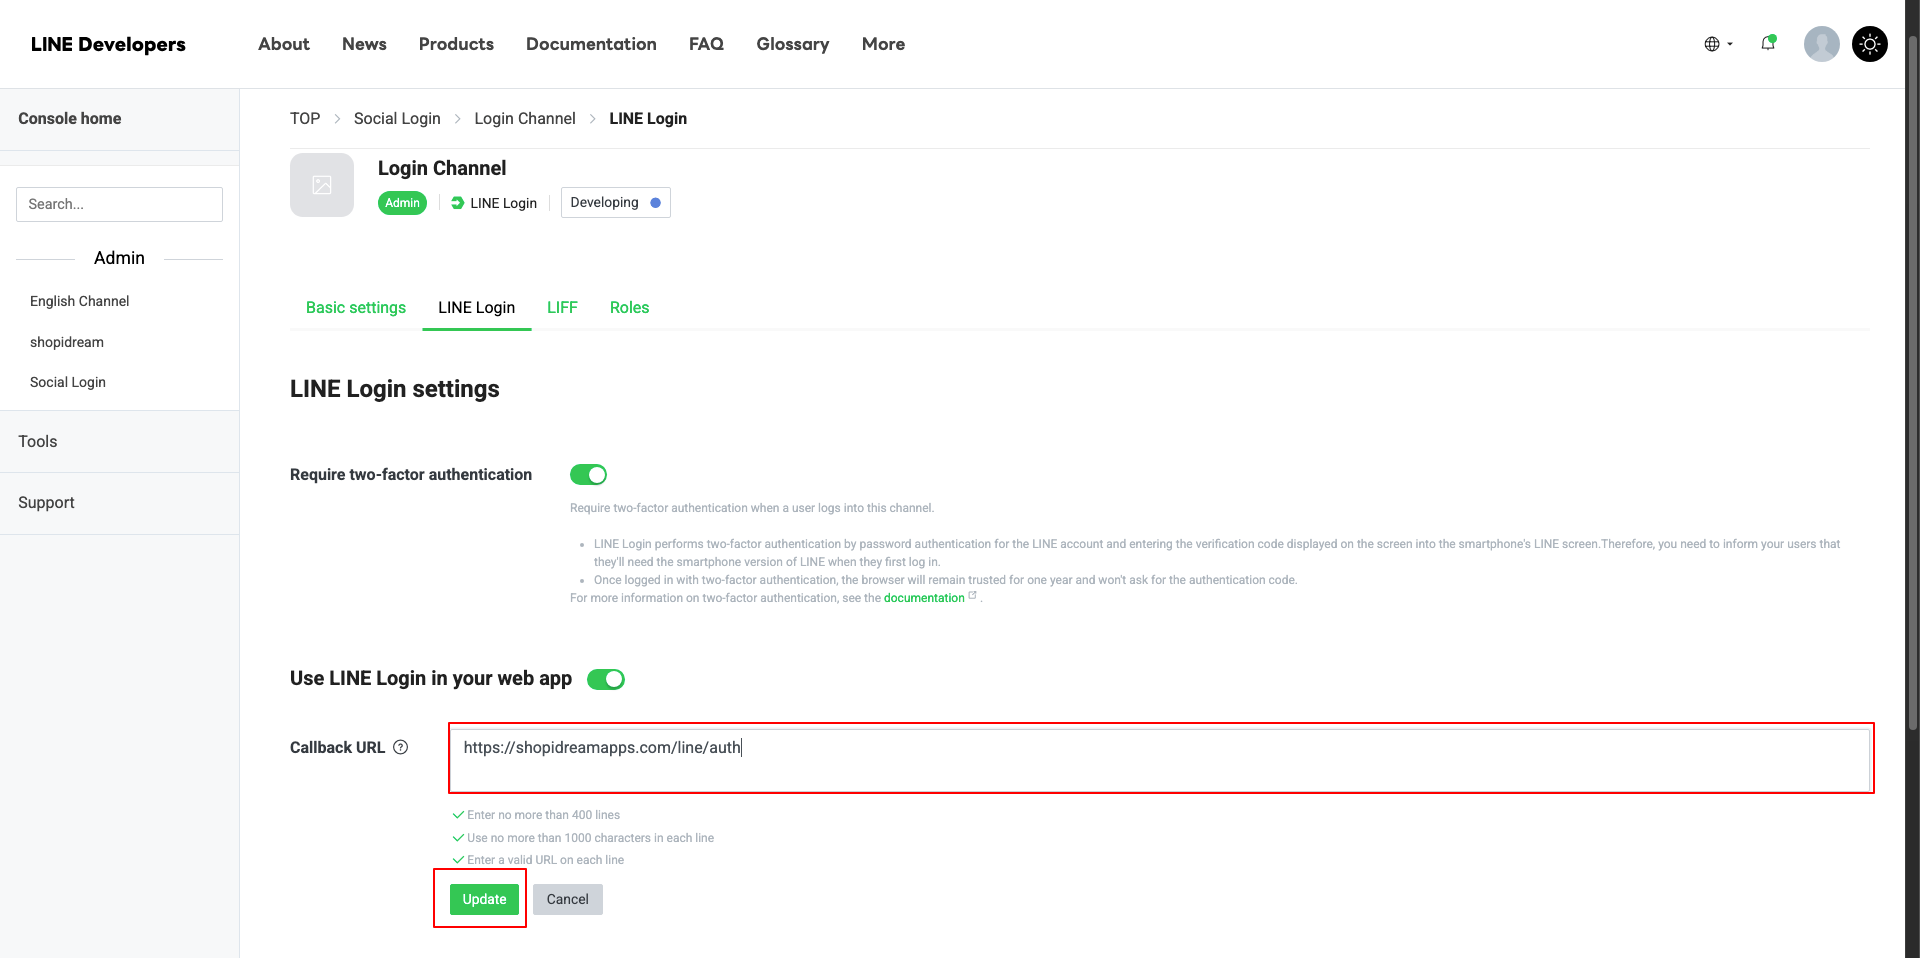Image resolution: width=1920 pixels, height=958 pixels.
Task: Go to TOP breadcrumb
Action: tap(305, 118)
